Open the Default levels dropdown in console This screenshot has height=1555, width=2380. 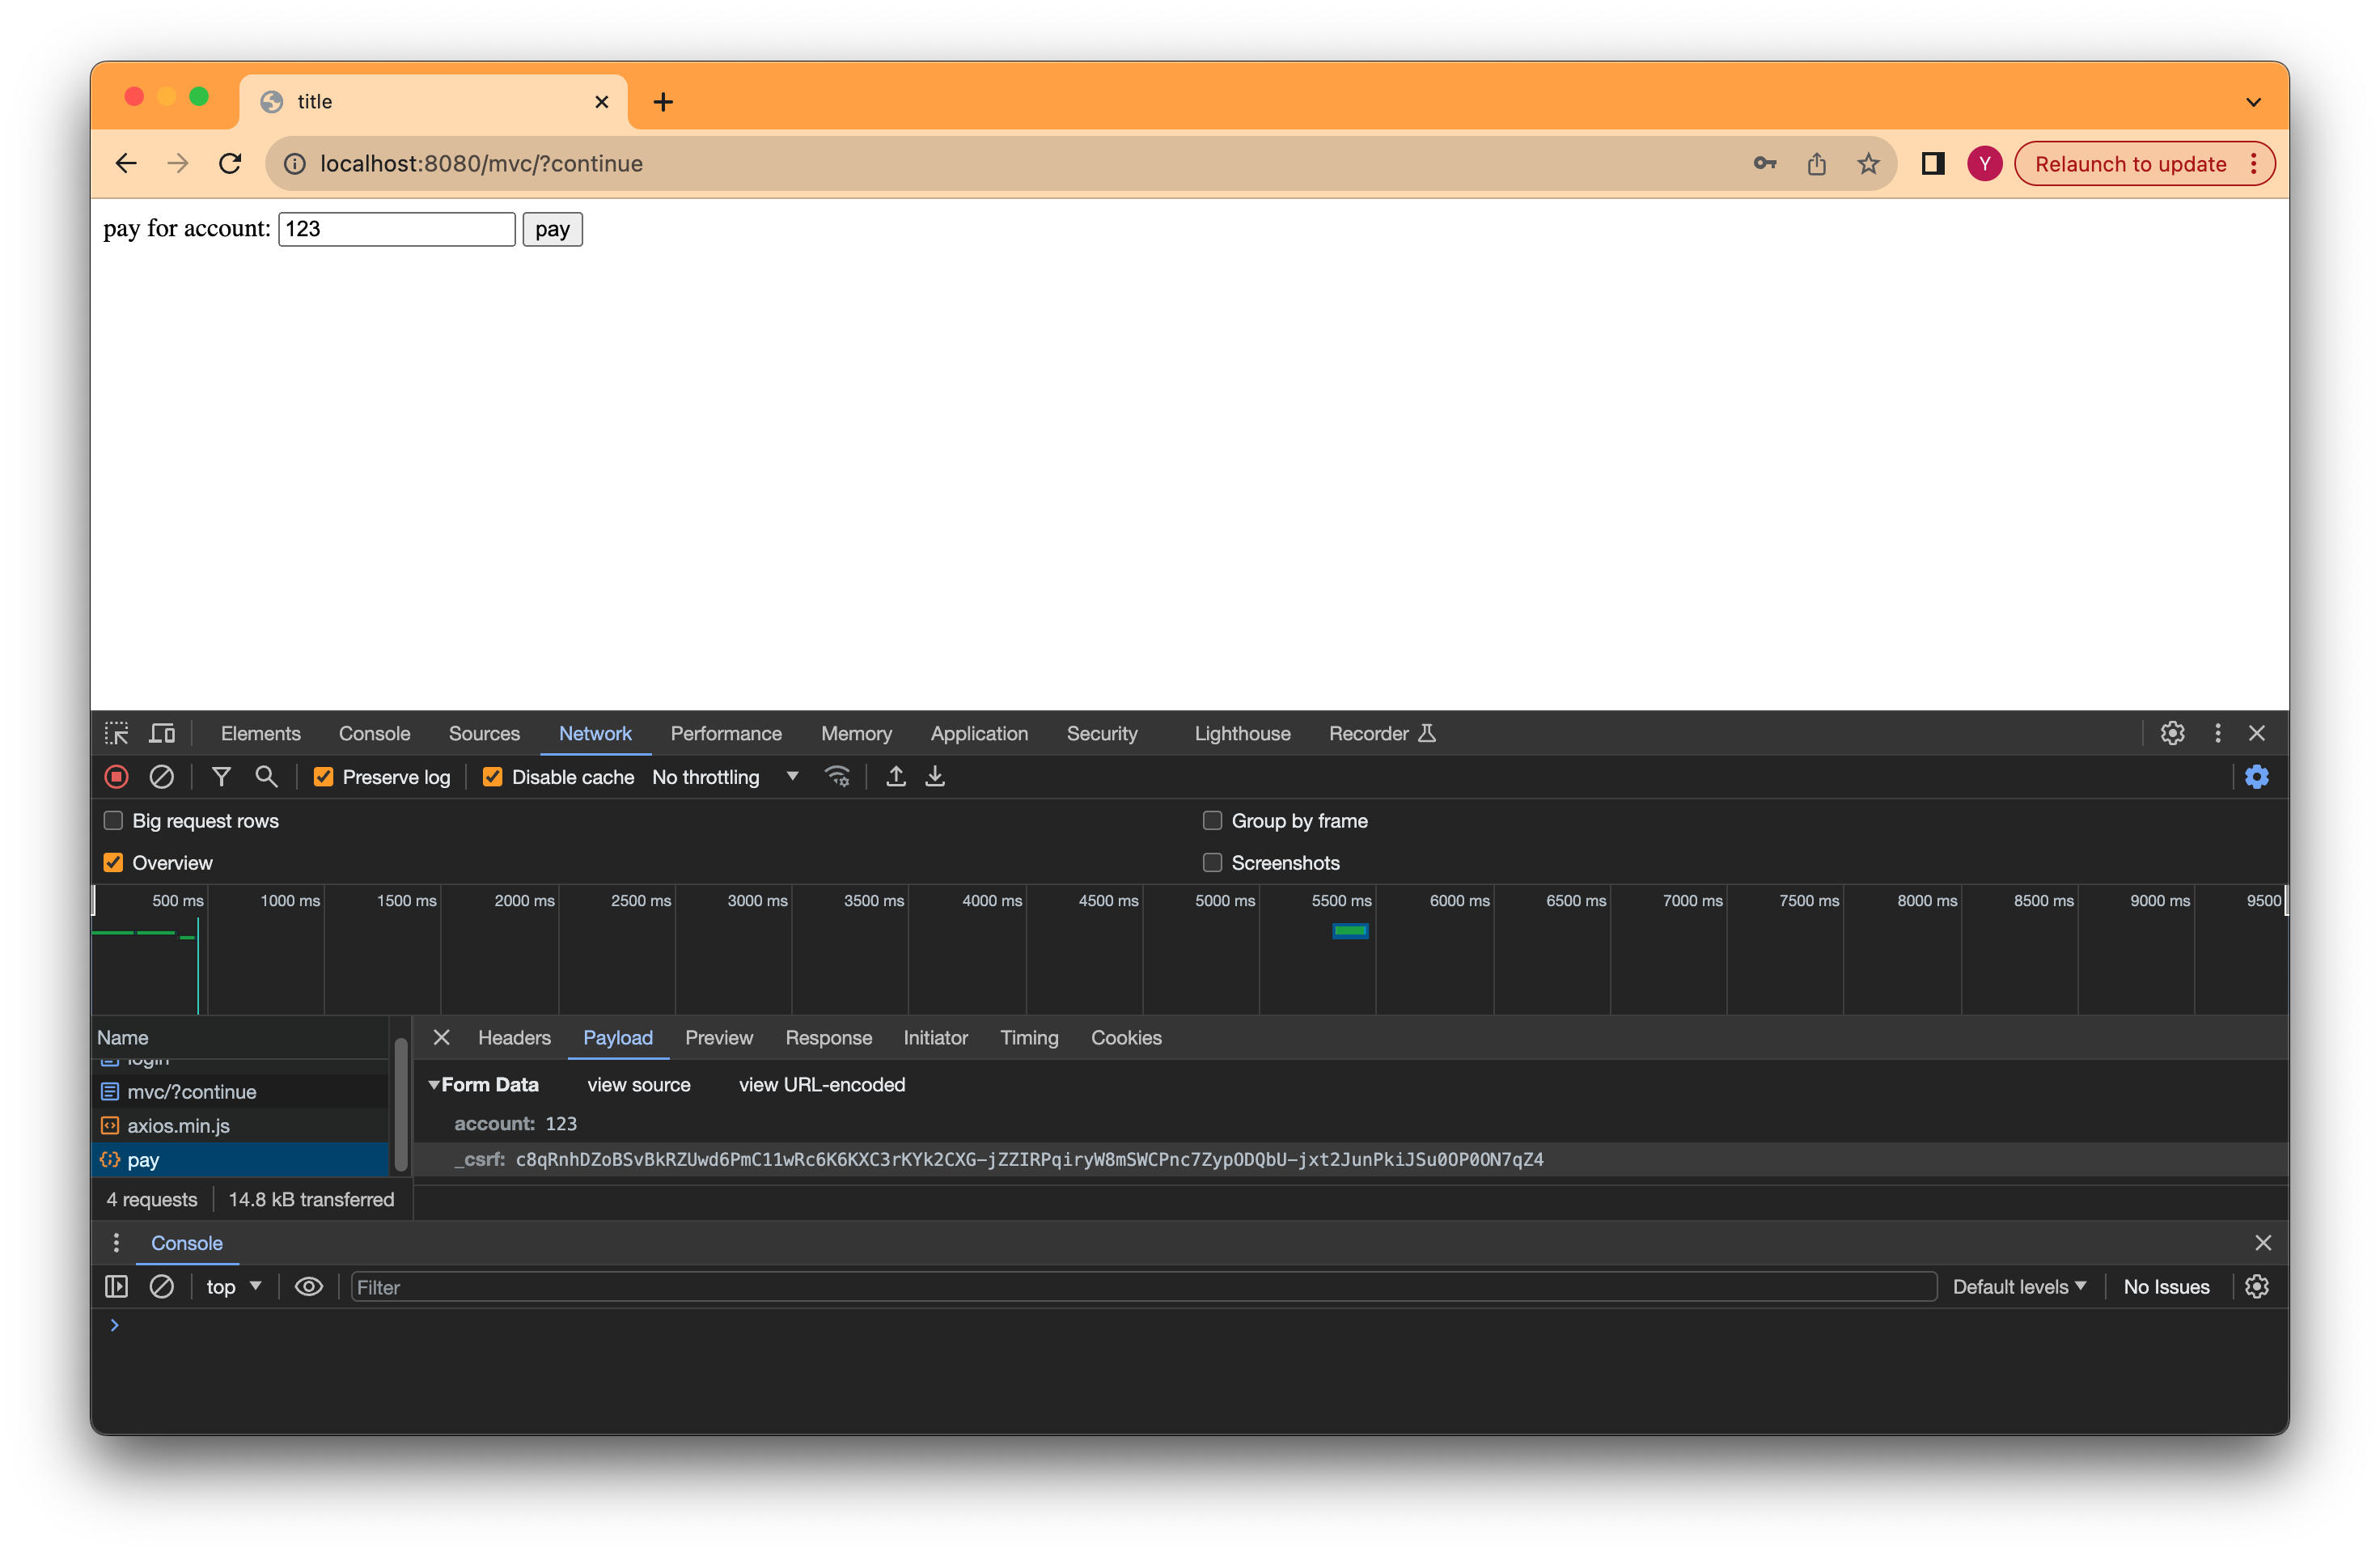2020,1287
